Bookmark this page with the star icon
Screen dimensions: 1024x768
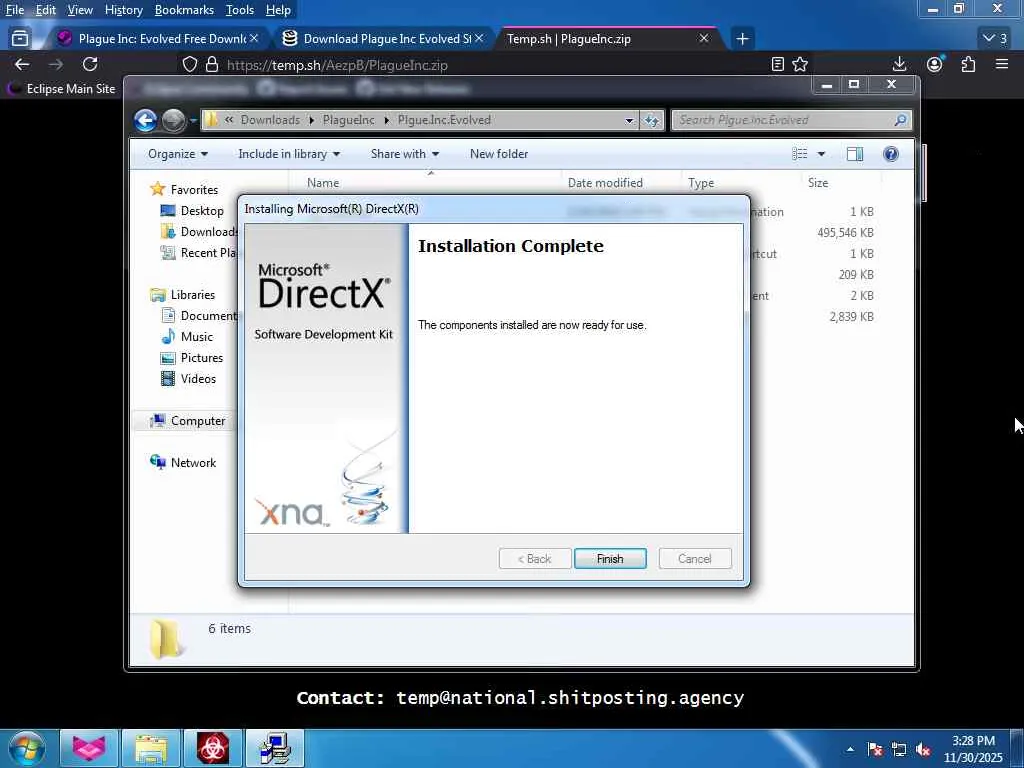click(x=800, y=64)
